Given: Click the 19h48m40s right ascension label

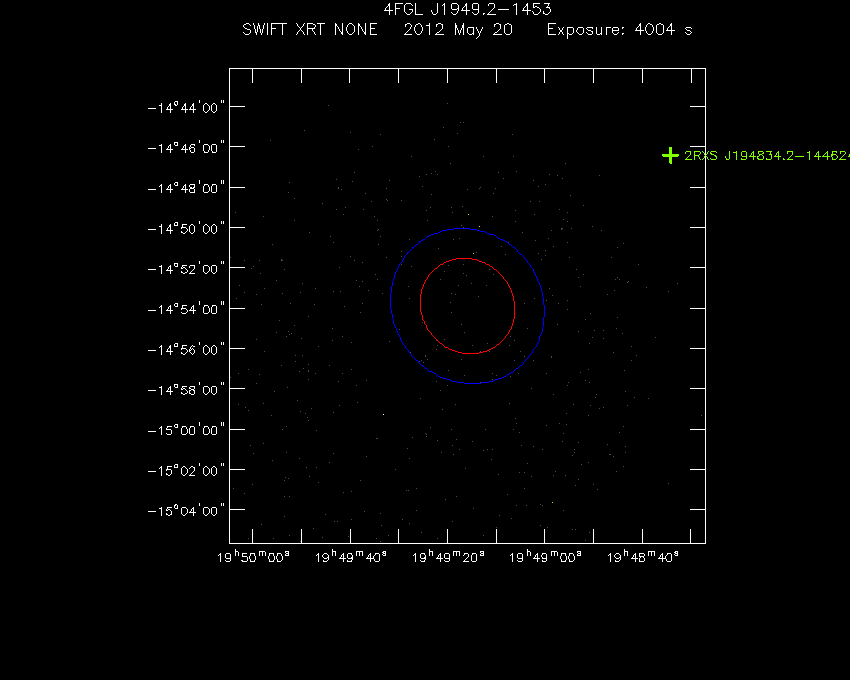Looking at the screenshot, I should [642, 557].
